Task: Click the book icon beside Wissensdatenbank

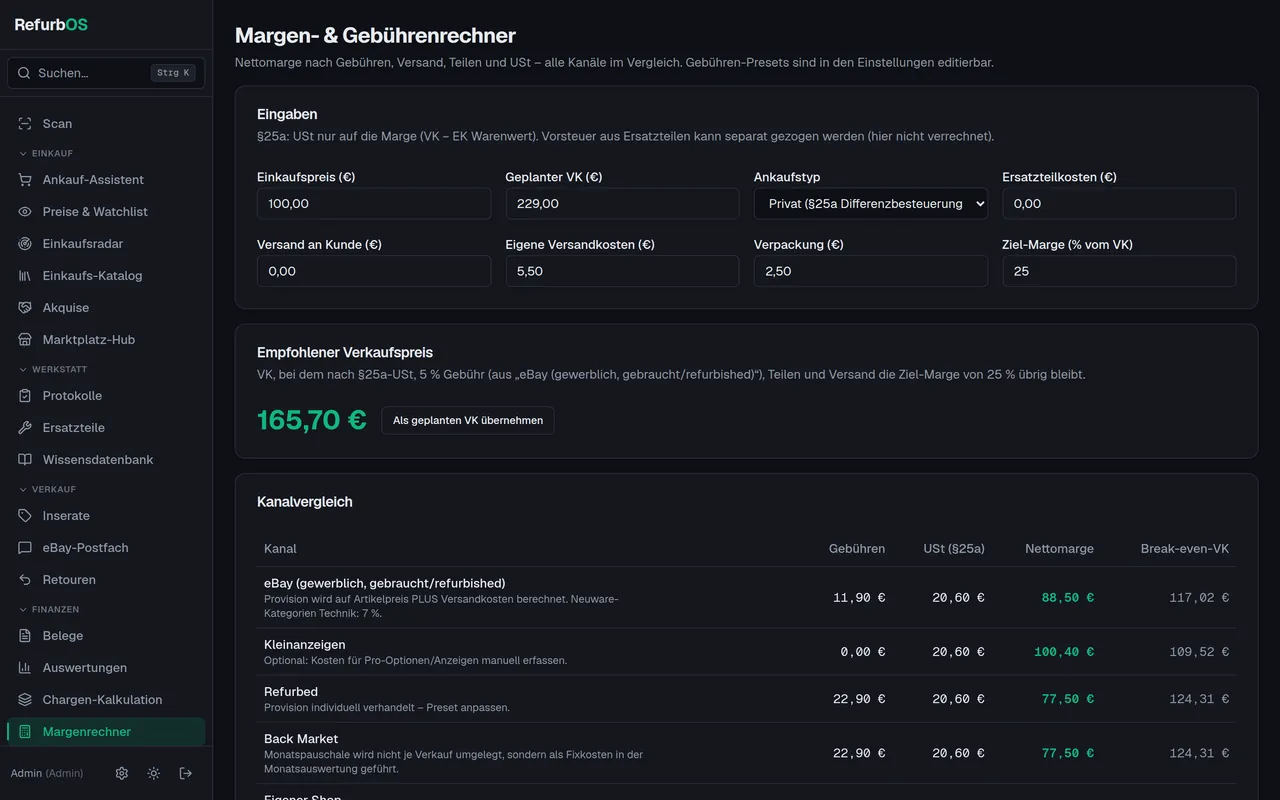Action: 25,460
